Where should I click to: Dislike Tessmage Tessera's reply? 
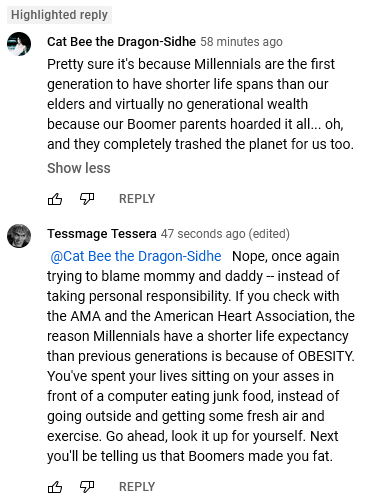pos(87,487)
